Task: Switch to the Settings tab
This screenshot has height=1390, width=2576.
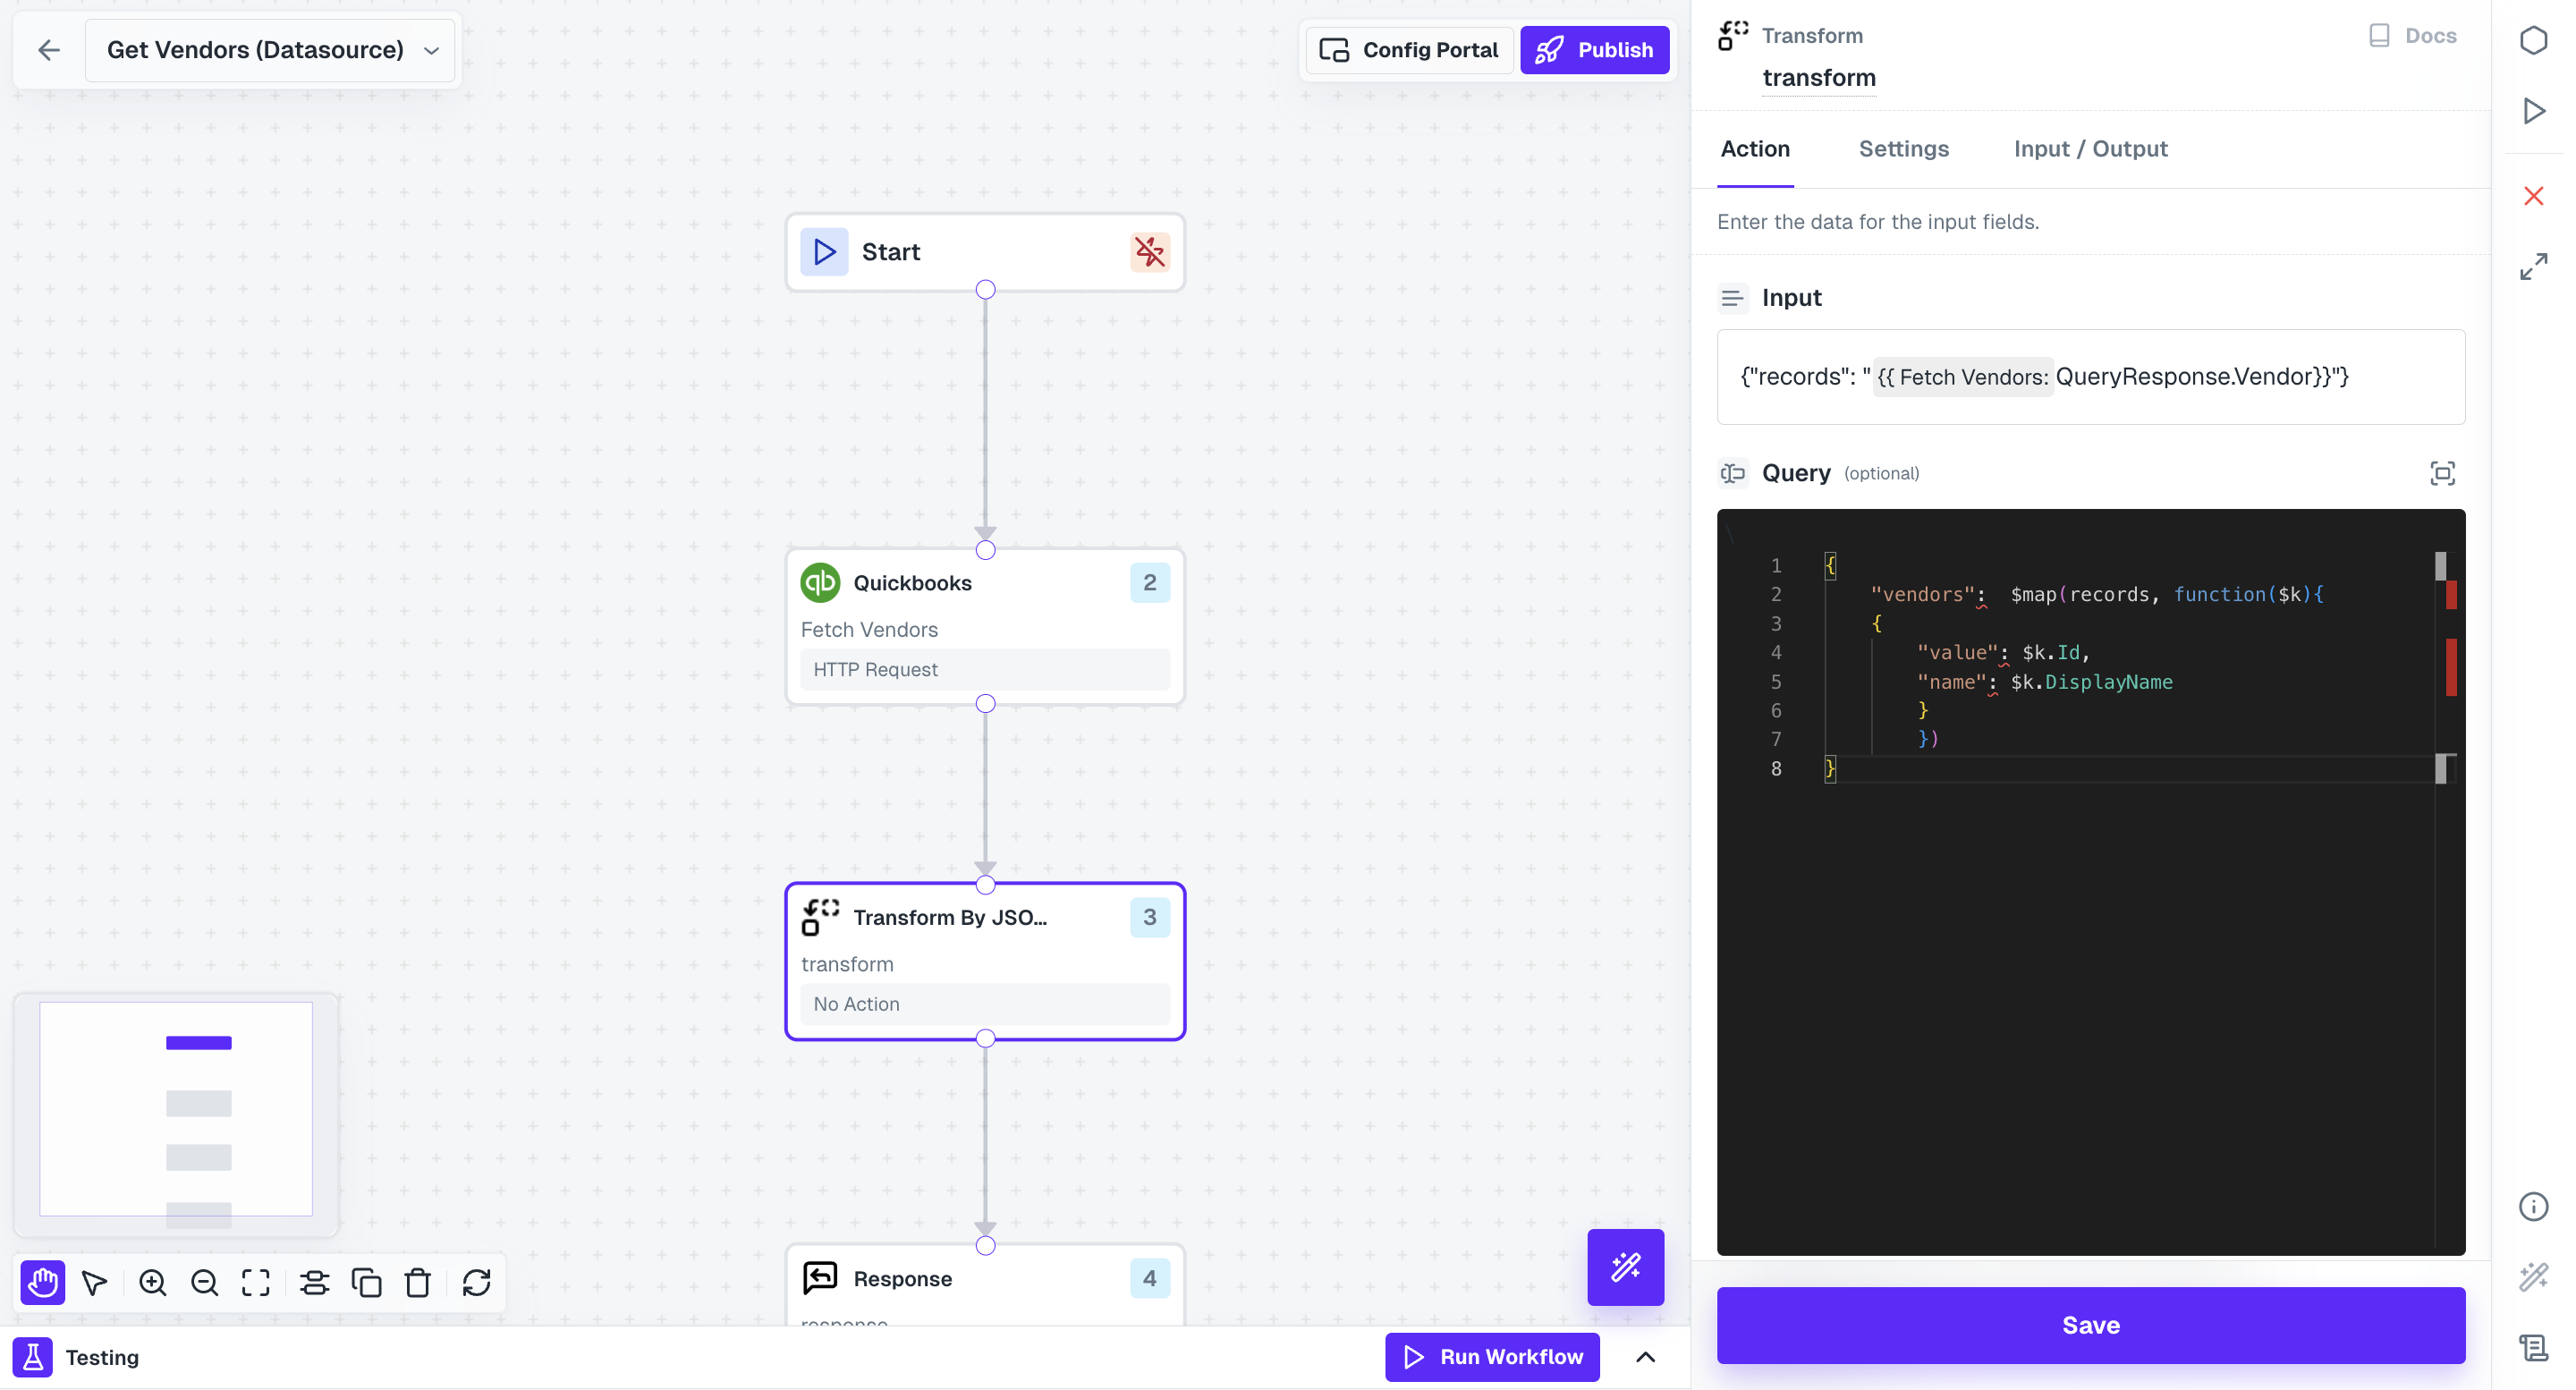Action: pos(1903,149)
